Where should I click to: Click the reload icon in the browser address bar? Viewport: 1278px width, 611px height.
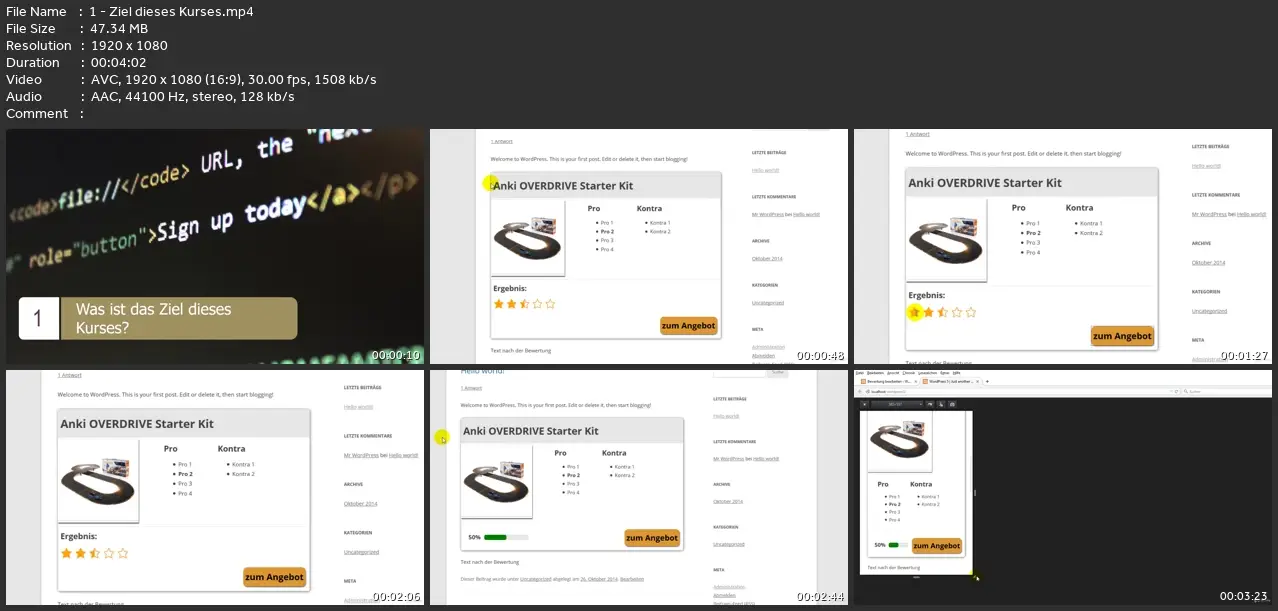(x=1176, y=391)
